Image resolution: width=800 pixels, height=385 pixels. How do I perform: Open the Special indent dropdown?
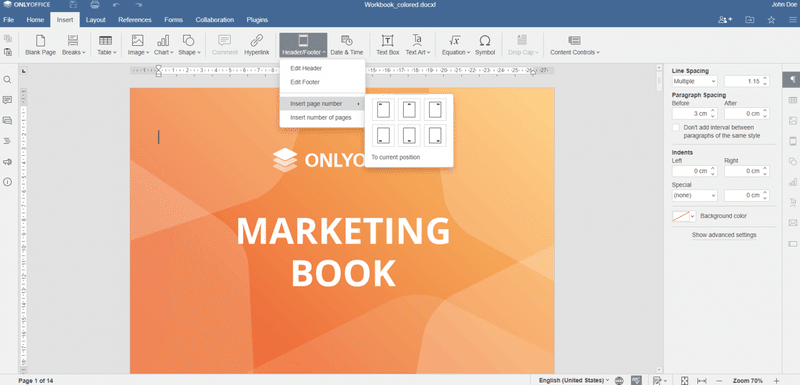(694, 195)
